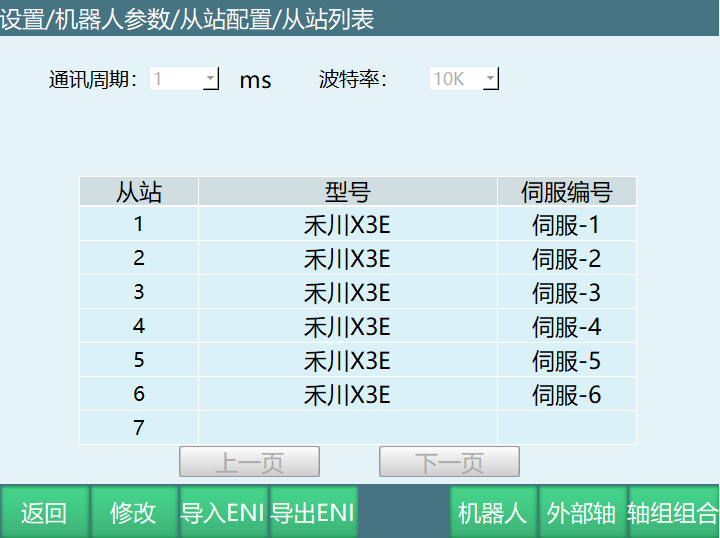Click 导出ENI to export file
720x538 pixels.
coord(313,513)
